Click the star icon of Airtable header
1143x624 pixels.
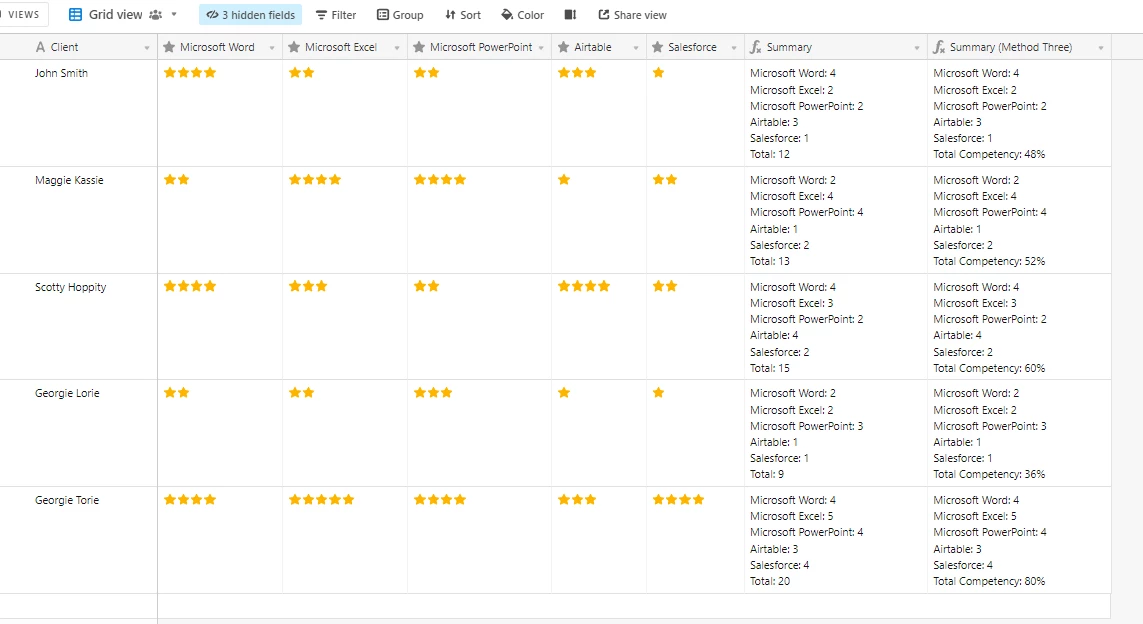563,47
